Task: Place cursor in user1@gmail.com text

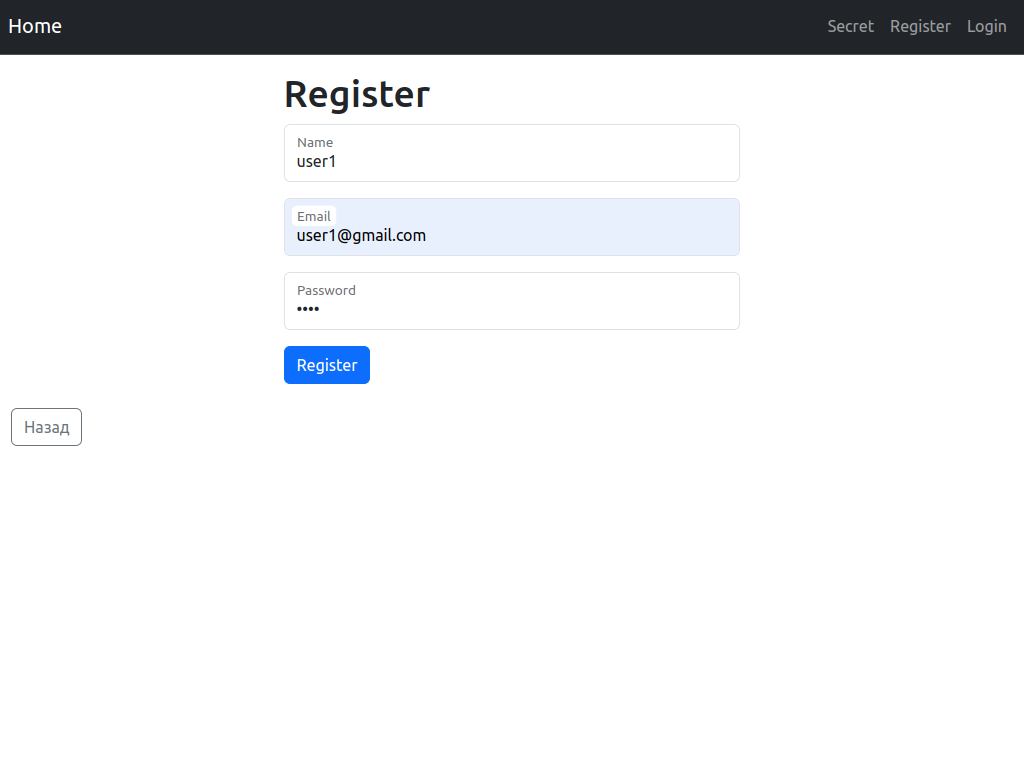Action: [x=361, y=236]
